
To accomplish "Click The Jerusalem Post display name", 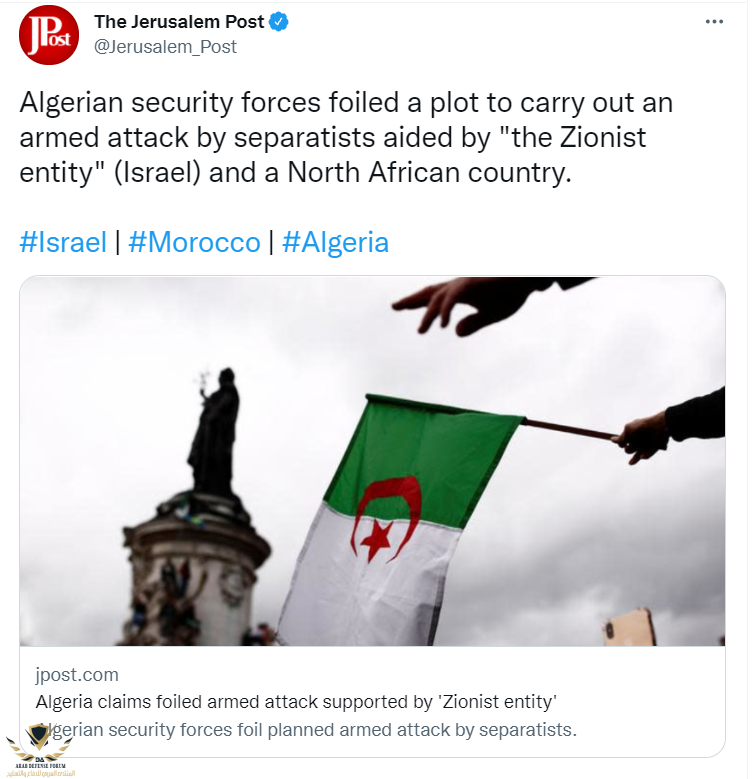I will pyautogui.click(x=178, y=21).
